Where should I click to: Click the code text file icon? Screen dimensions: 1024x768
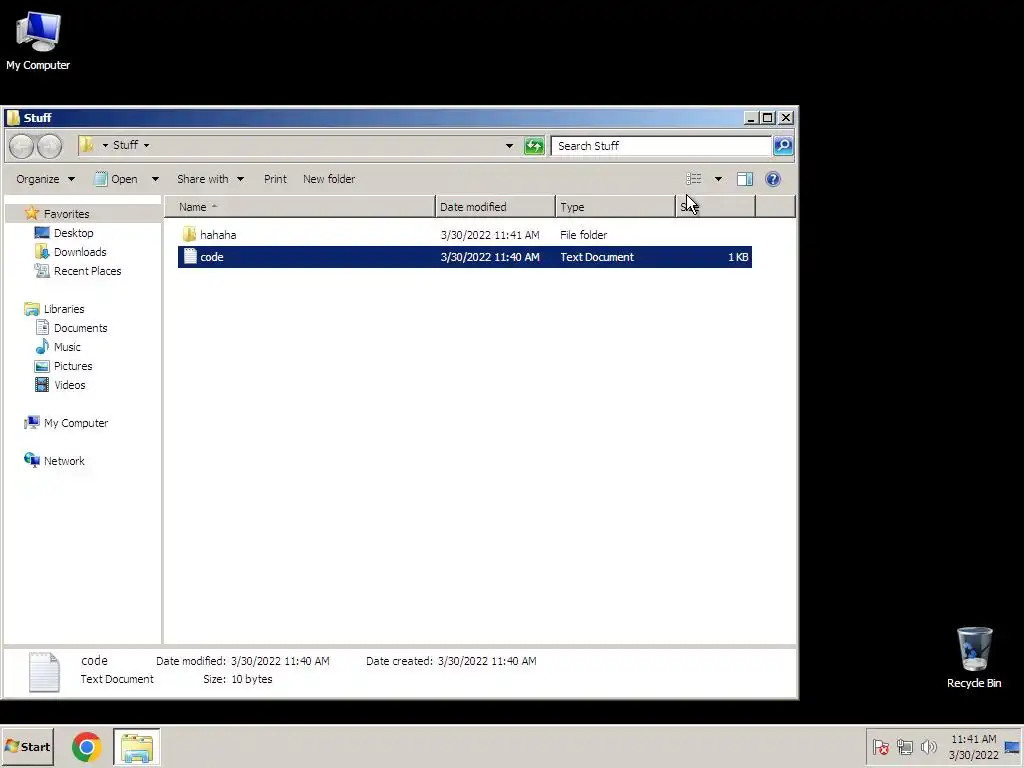pos(190,257)
